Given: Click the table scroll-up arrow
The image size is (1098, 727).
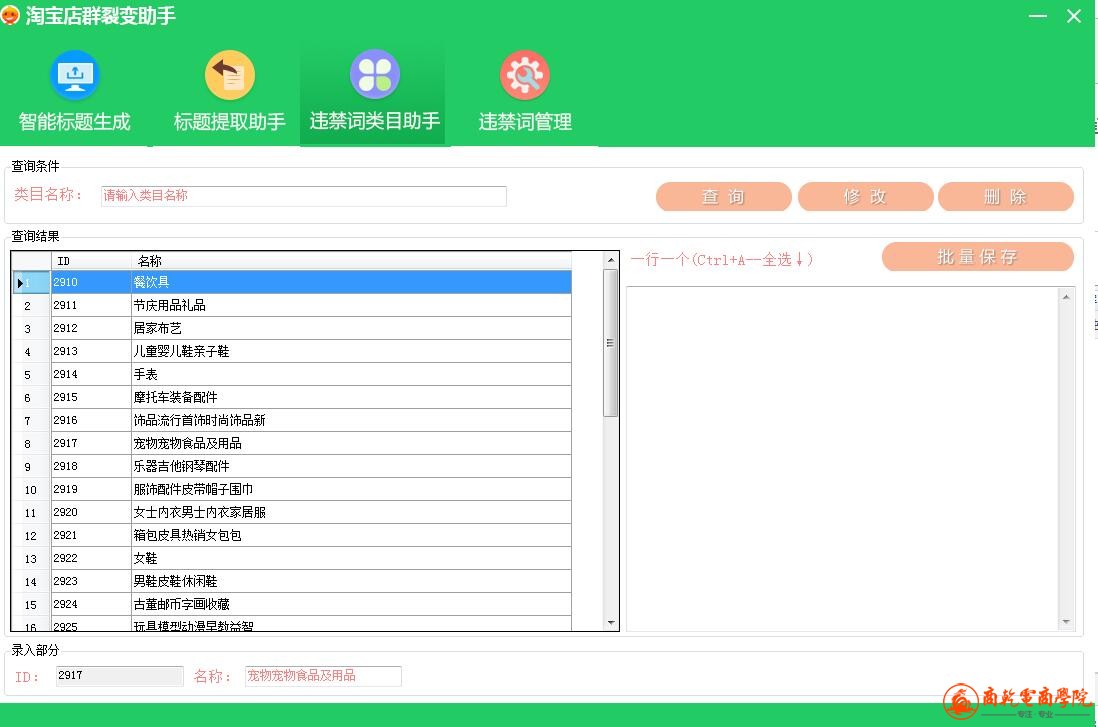Looking at the screenshot, I should [x=611, y=260].
